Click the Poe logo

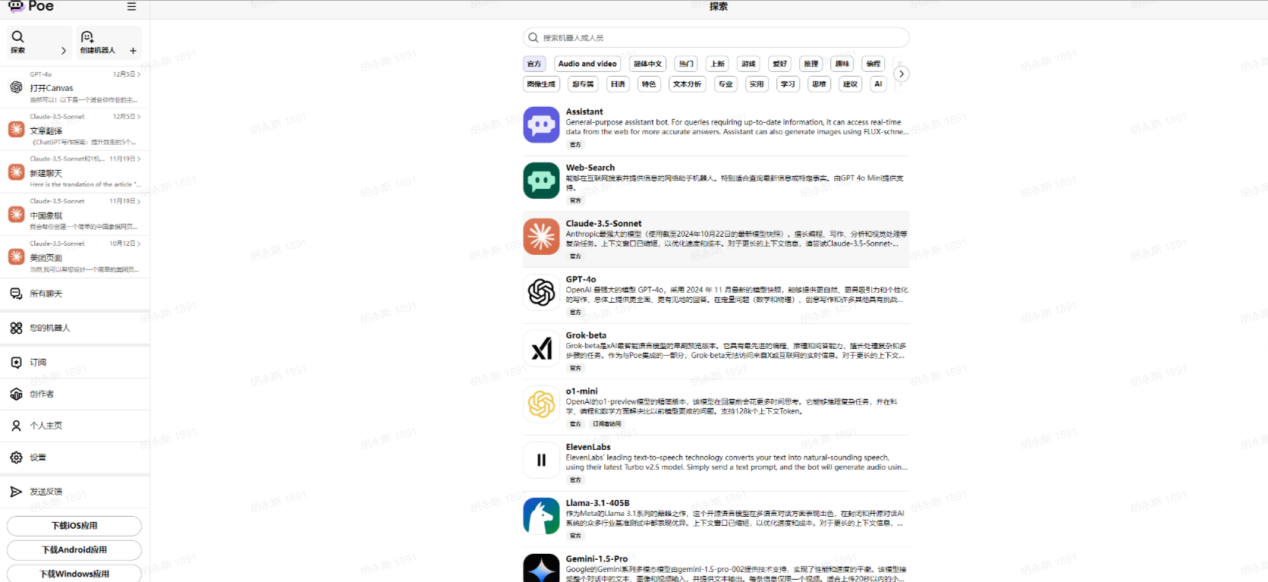(29, 6)
